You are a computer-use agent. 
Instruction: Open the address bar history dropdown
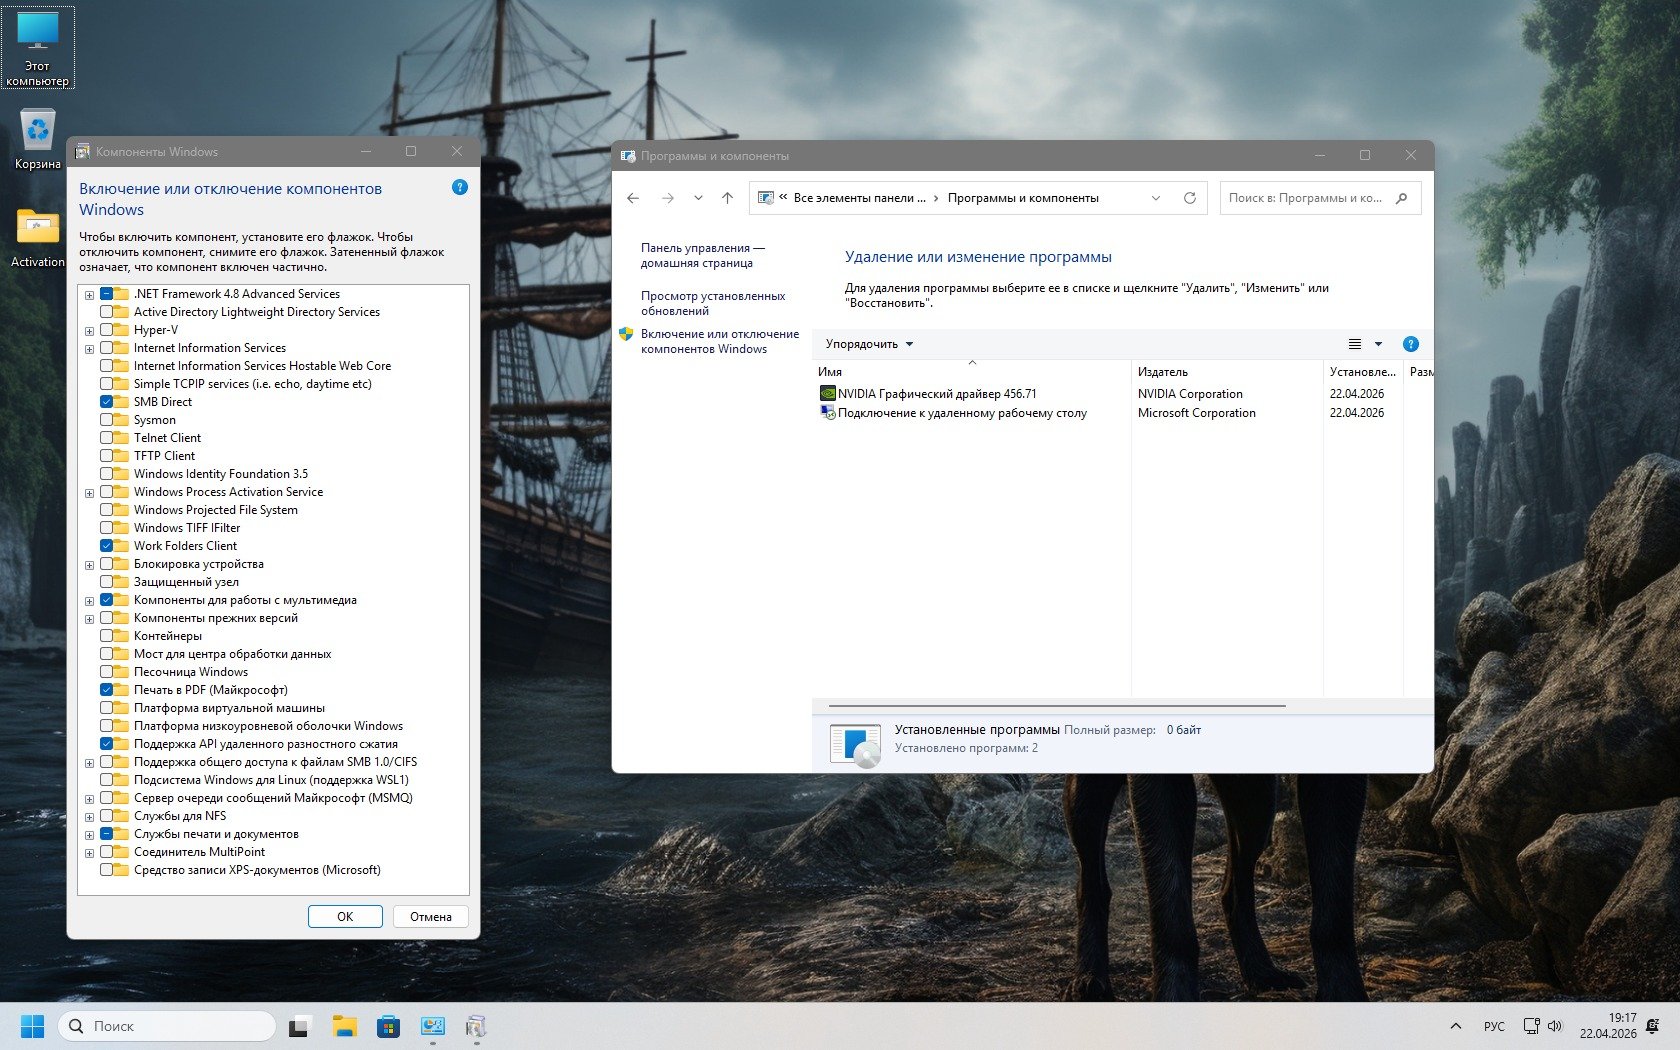point(1156,198)
